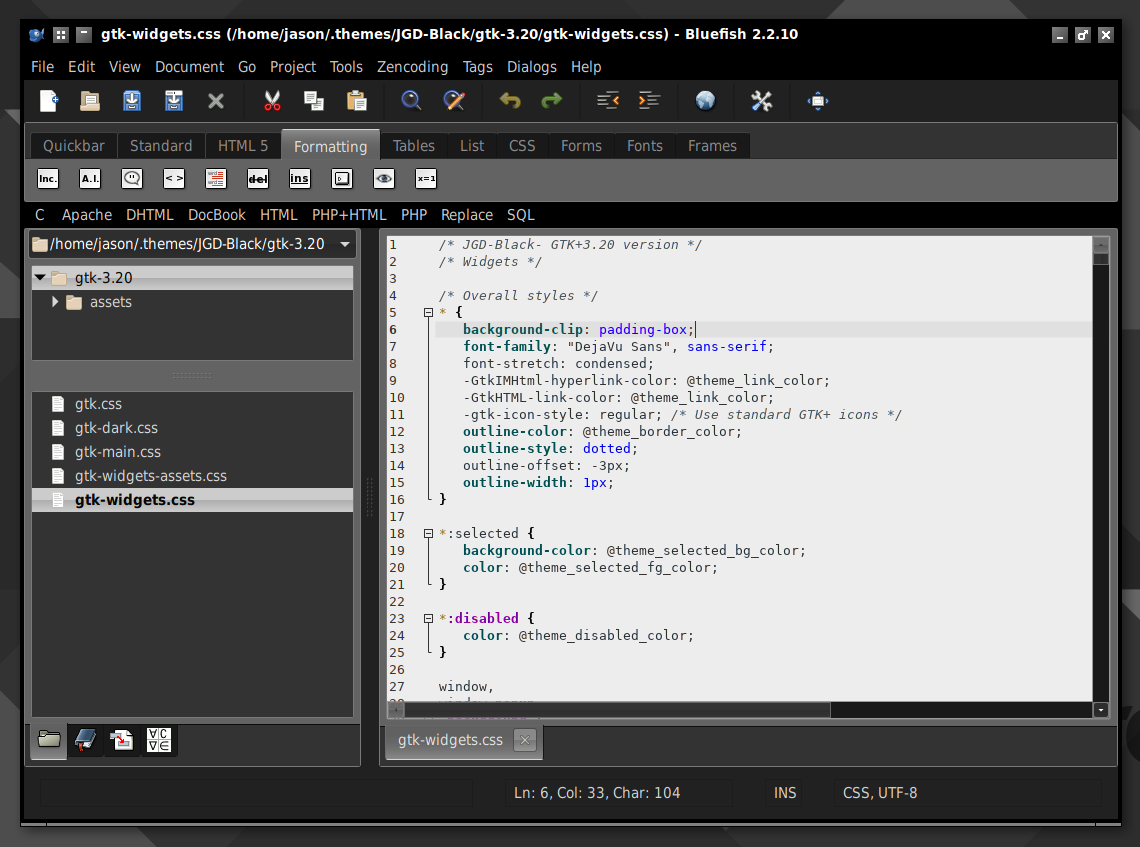
Task: Expand the assets folder
Action: click(x=55, y=302)
